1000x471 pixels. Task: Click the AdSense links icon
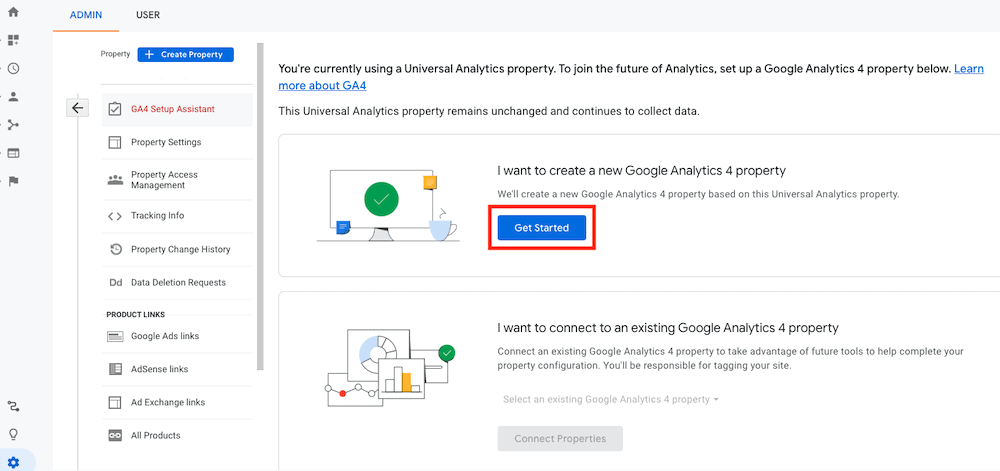tap(115, 369)
